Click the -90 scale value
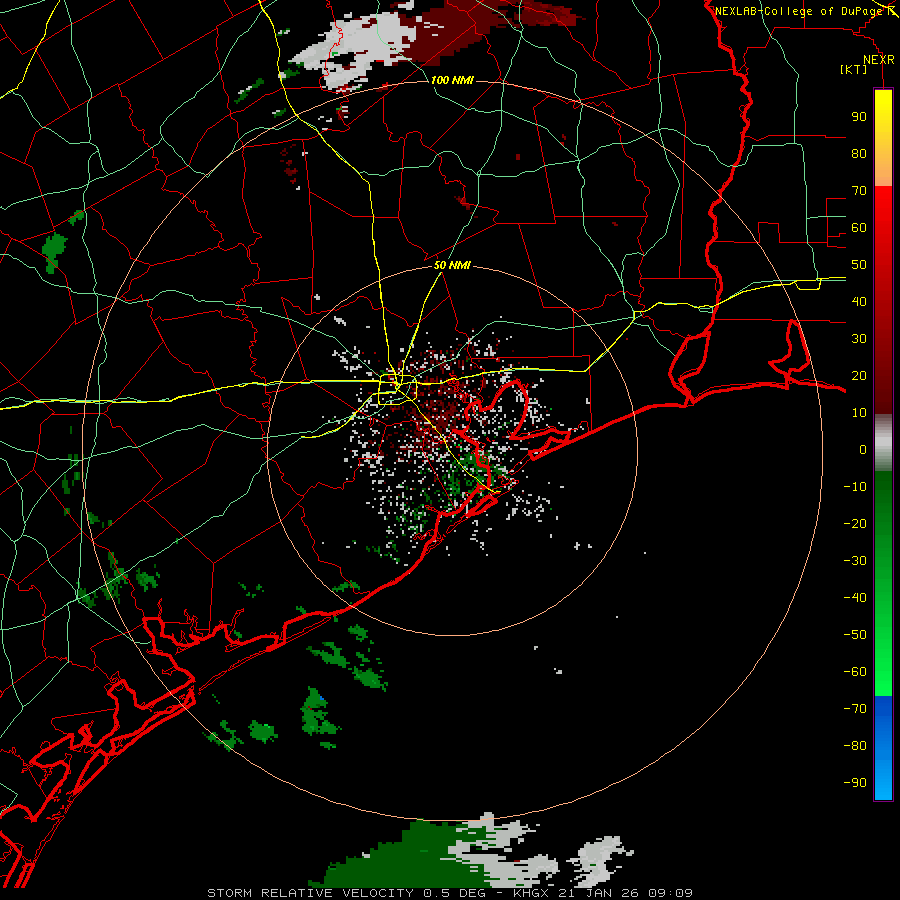900x900 pixels. pos(855,783)
